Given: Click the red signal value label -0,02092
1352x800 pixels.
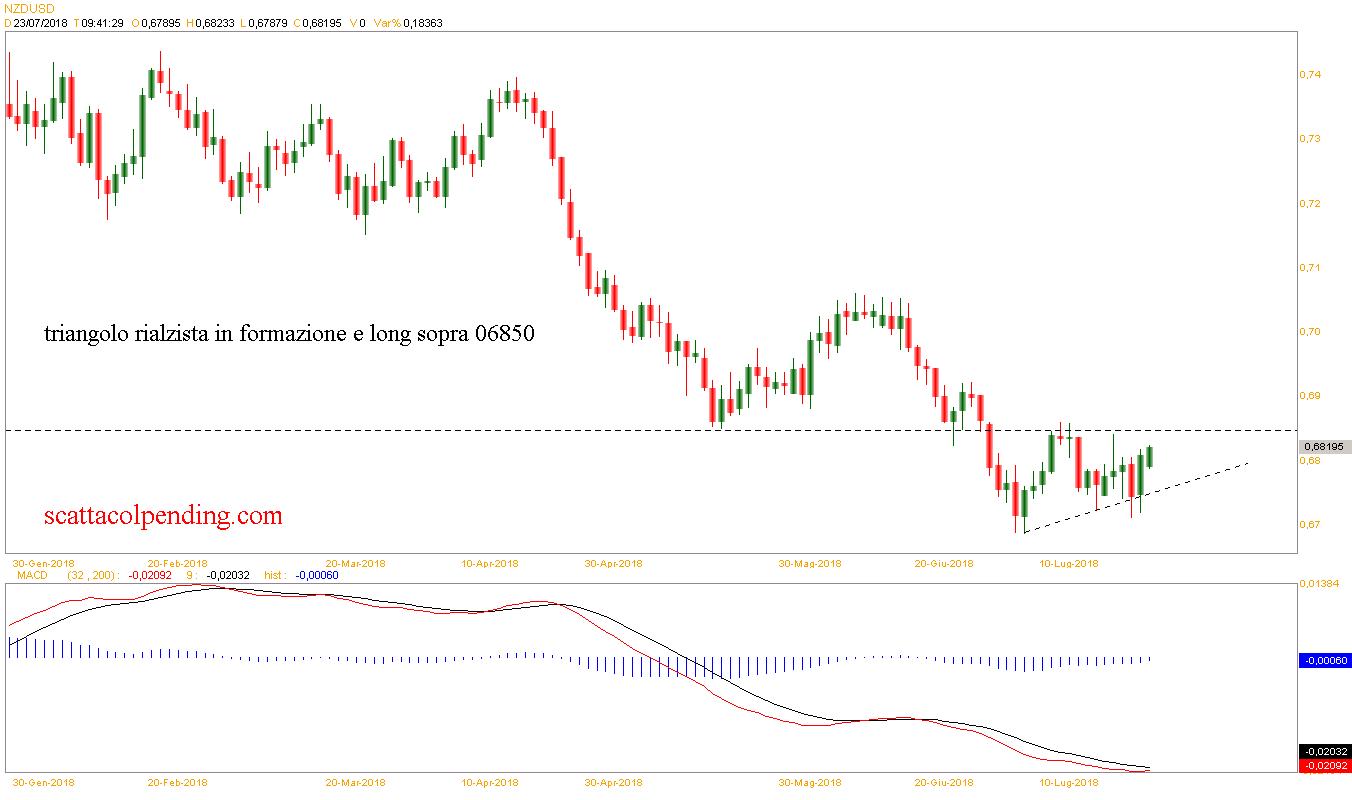Looking at the screenshot, I should click(1324, 766).
